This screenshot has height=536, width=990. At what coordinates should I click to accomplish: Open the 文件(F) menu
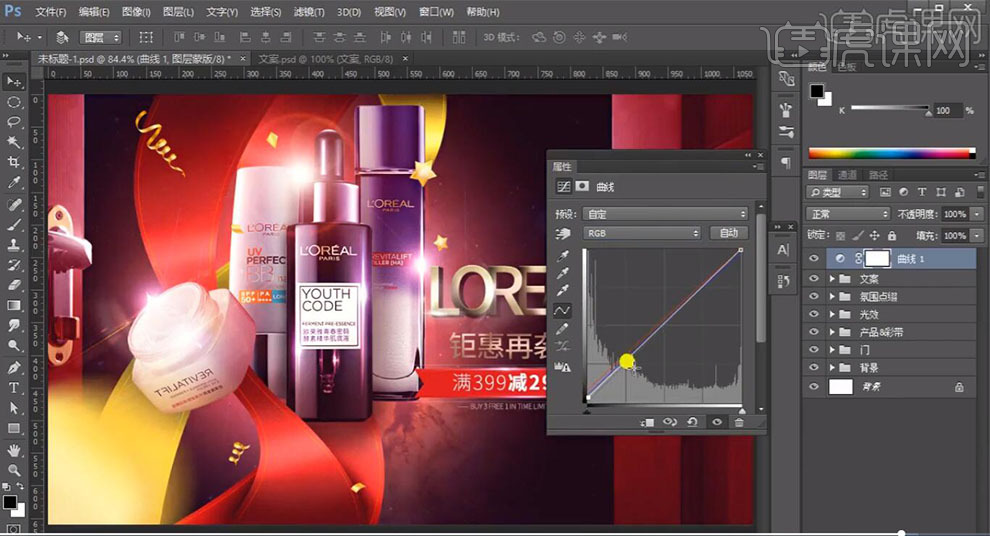tap(51, 12)
